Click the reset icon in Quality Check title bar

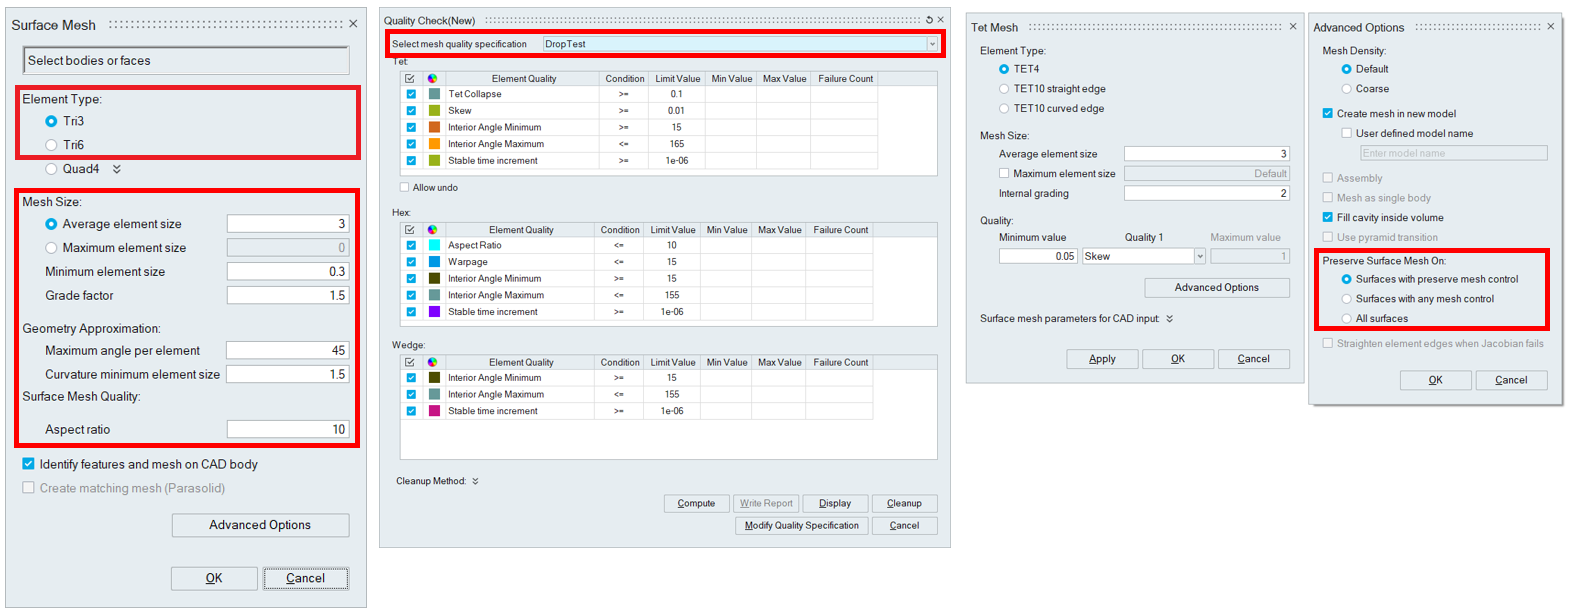pyautogui.click(x=929, y=20)
